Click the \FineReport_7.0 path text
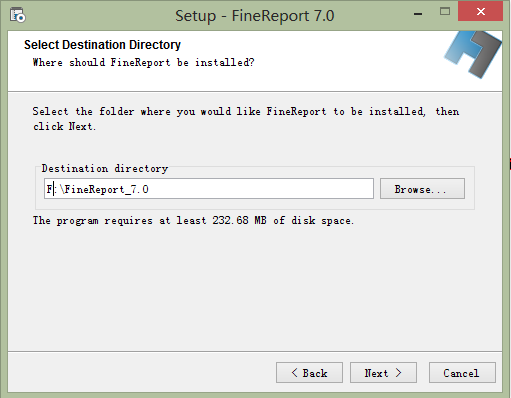This screenshot has width=511, height=398. coord(104,190)
